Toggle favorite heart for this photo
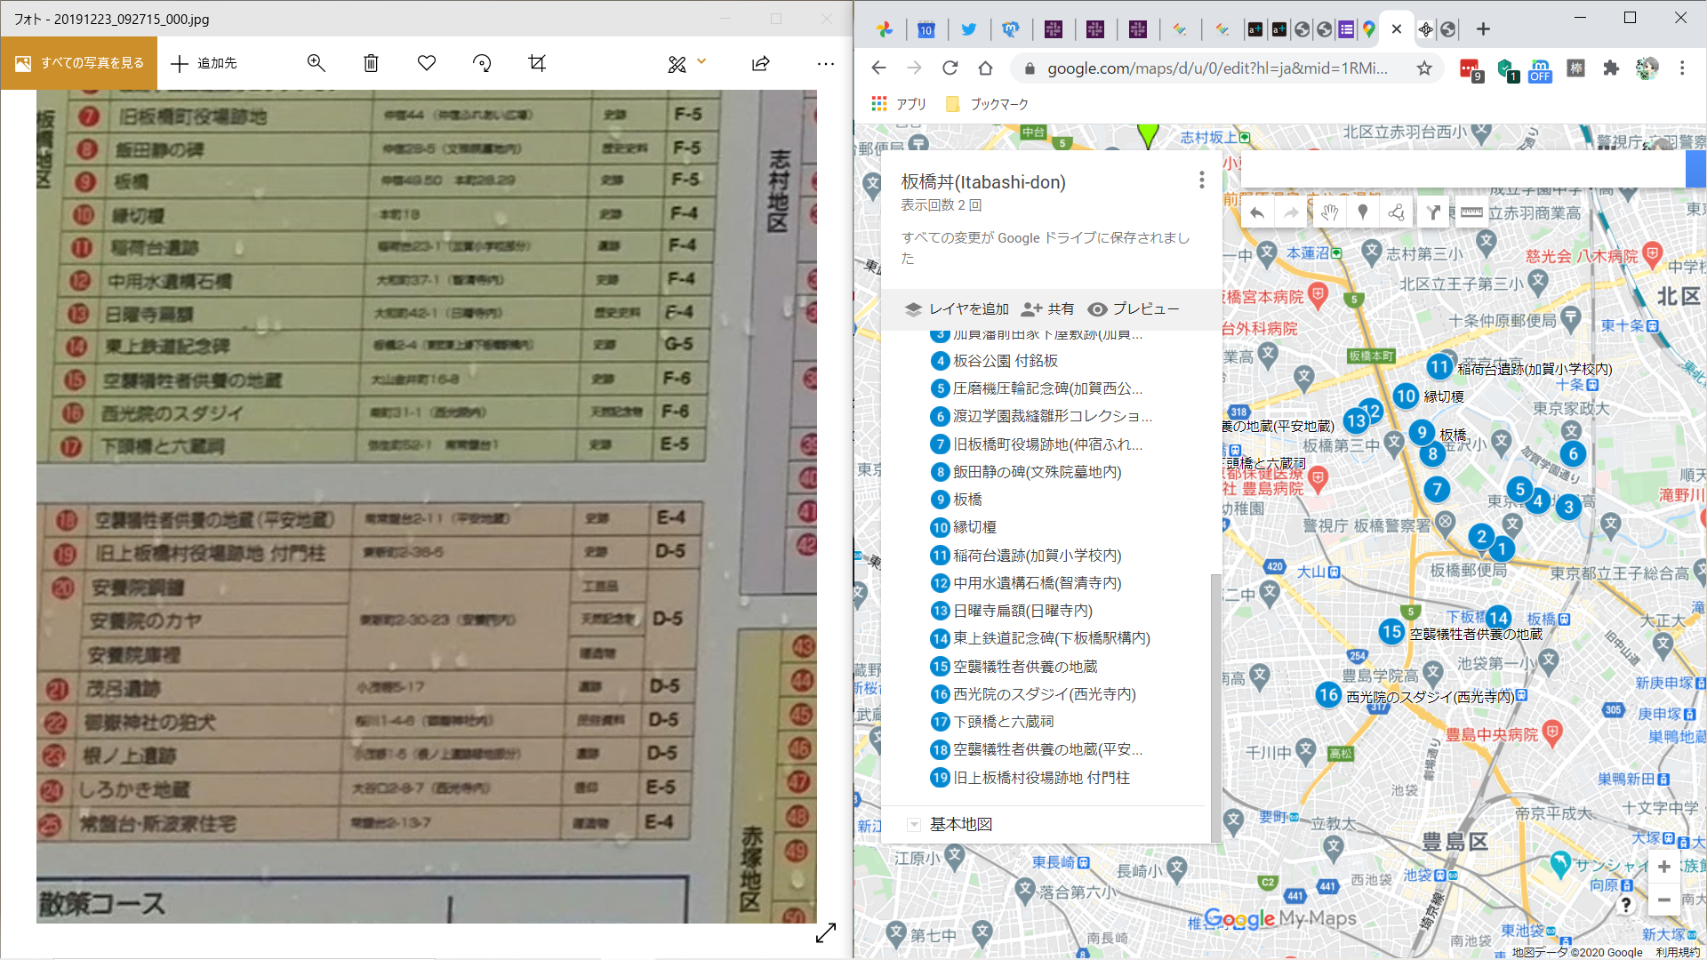This screenshot has height=960, width=1707. coord(427,63)
